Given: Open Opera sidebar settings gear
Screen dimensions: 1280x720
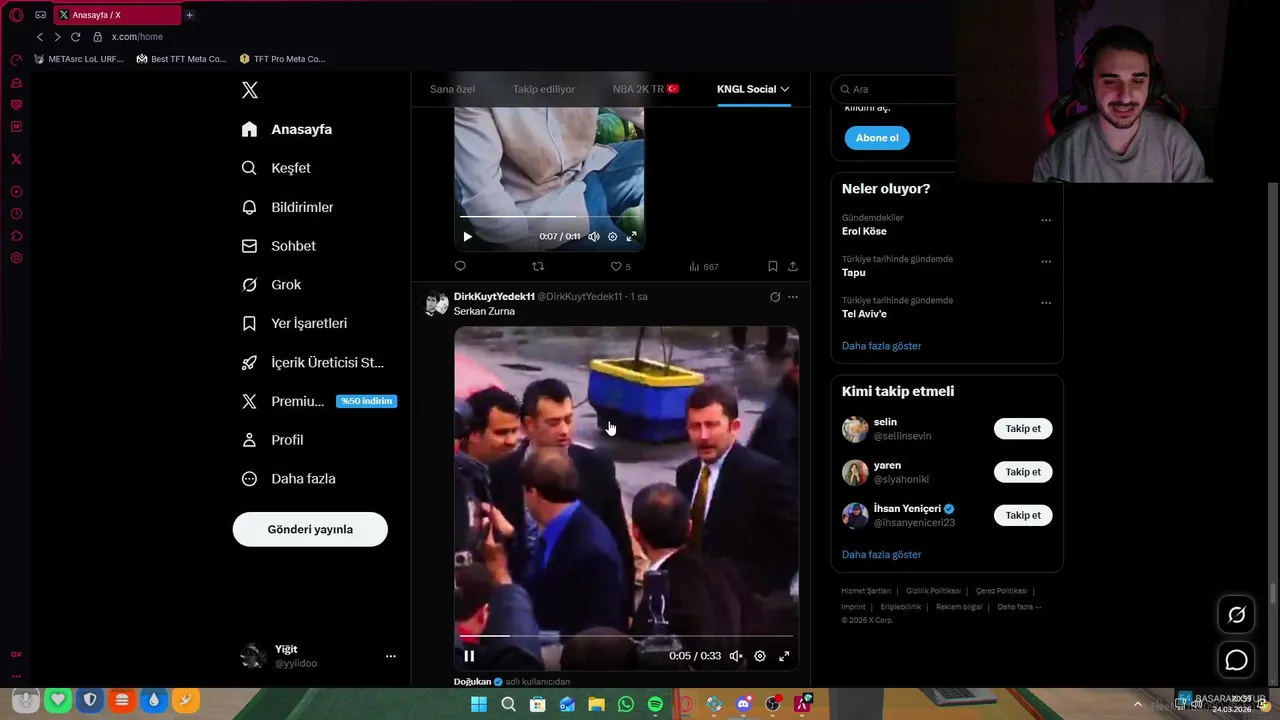Looking at the screenshot, I should pos(16,258).
